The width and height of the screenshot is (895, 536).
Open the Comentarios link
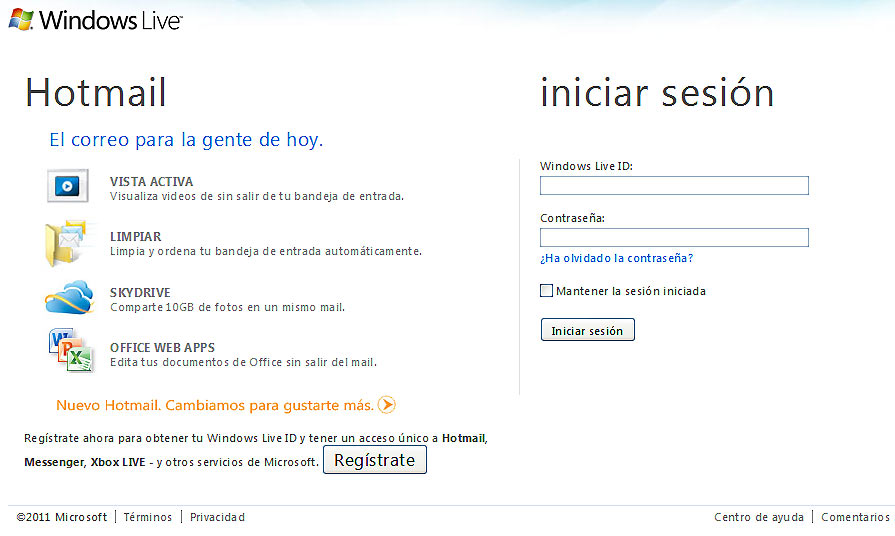(x=855, y=517)
